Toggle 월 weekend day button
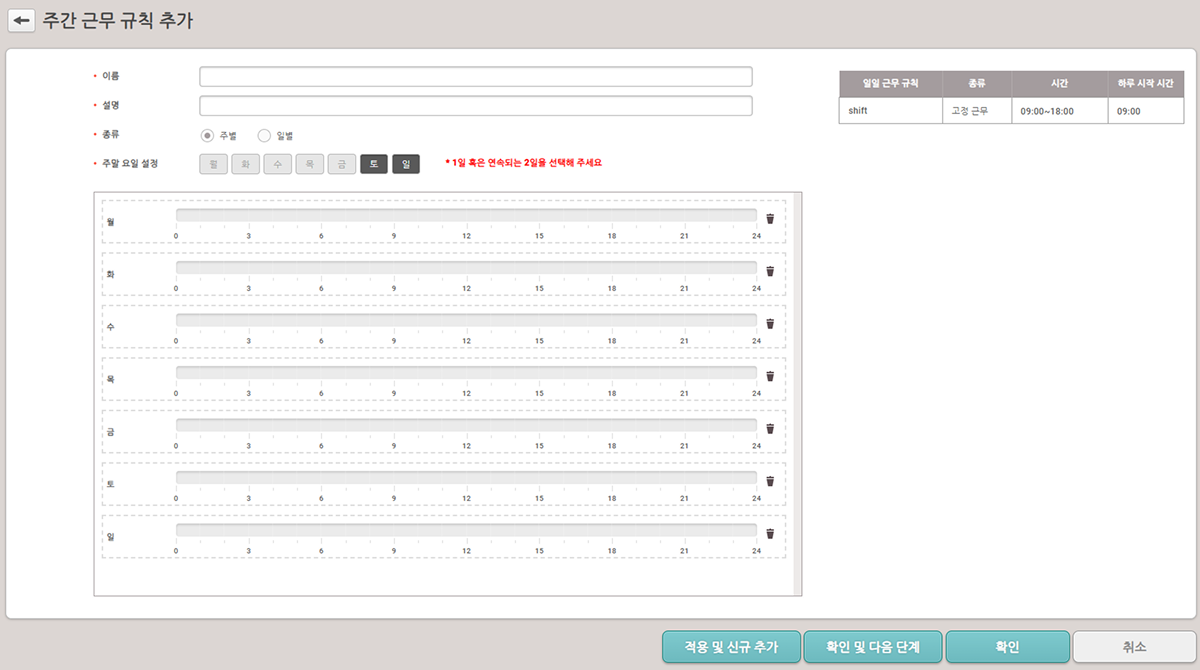Viewport: 1200px width, 670px height. coord(213,164)
